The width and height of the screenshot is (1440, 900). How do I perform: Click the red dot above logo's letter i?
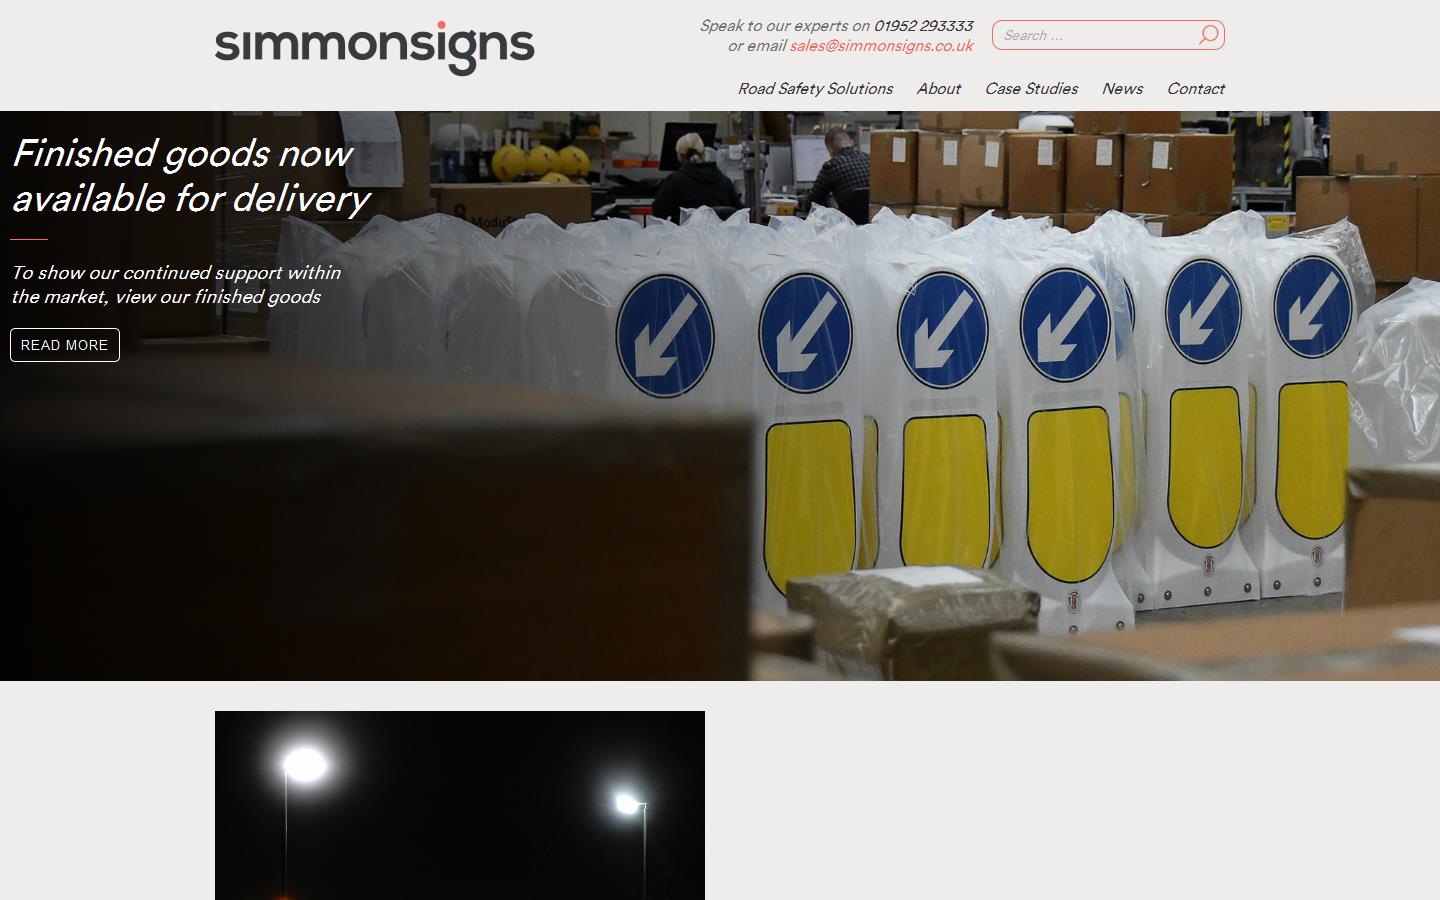442,25
